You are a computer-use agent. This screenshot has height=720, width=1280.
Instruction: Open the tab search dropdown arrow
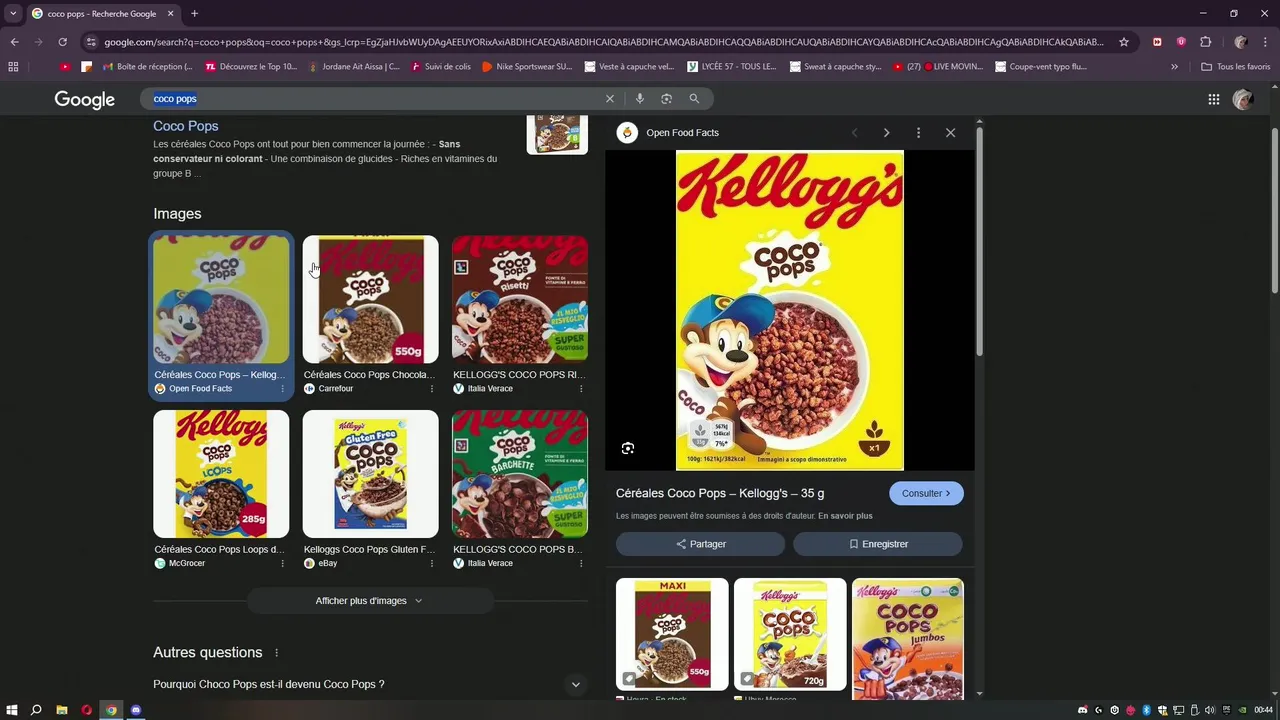13,14
